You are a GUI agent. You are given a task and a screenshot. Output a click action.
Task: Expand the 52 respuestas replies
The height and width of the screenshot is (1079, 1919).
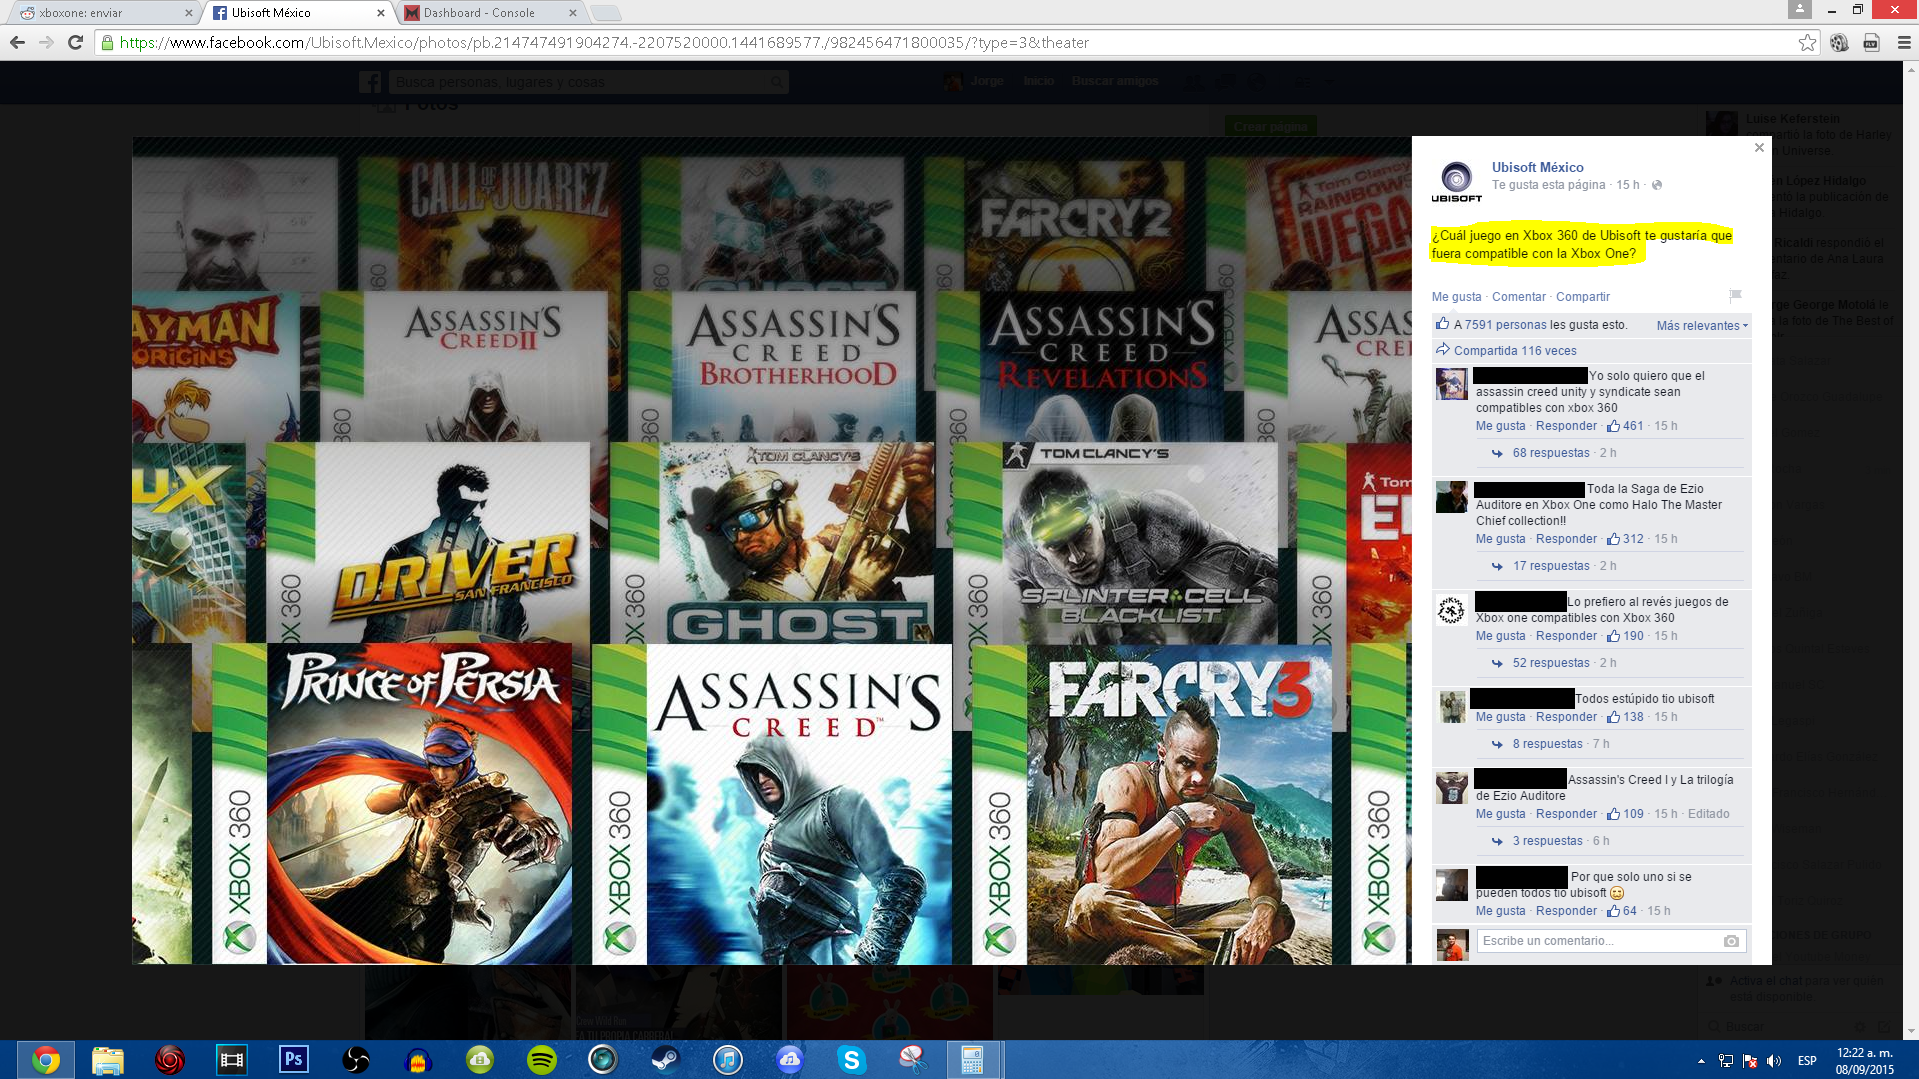[x=1551, y=663]
